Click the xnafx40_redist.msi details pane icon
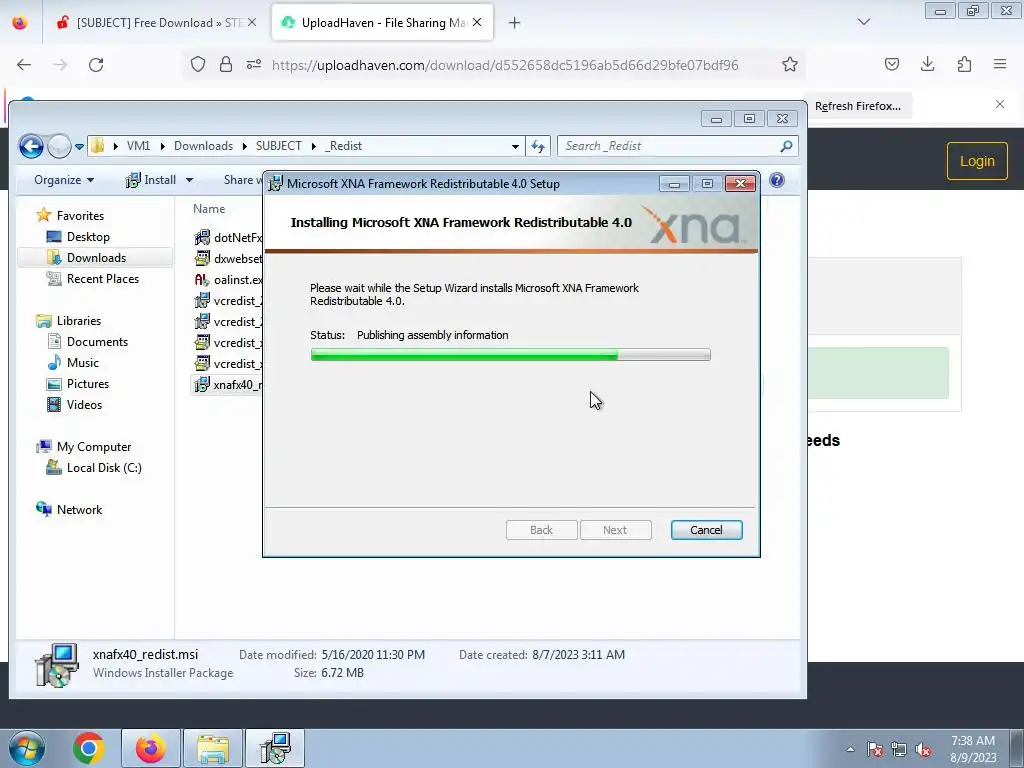1024x768 pixels. point(57,665)
